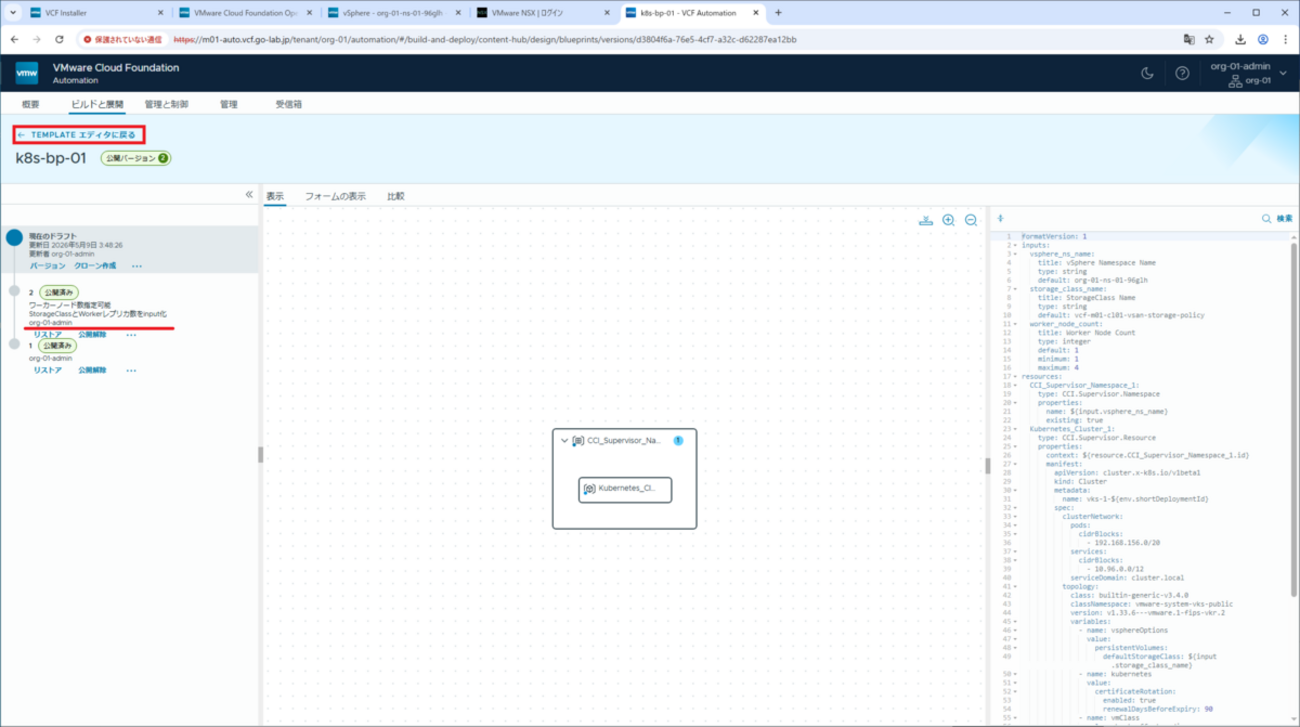1300x727 pixels.
Task: Switch to VCF Installer browser tab
Action: coord(96,13)
